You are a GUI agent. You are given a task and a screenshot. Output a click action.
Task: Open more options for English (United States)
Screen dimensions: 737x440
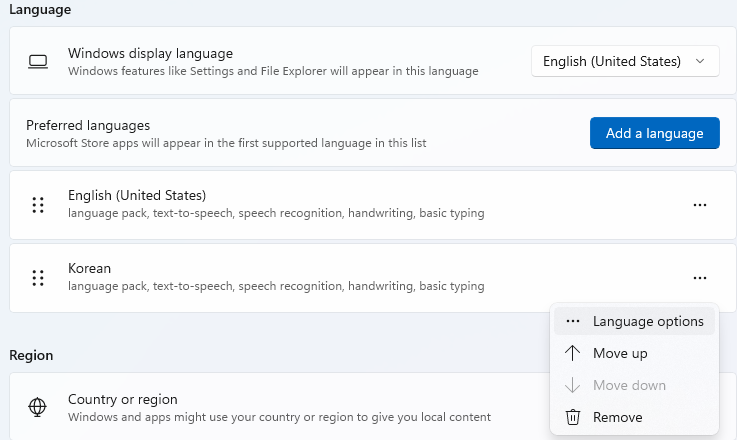(x=700, y=205)
